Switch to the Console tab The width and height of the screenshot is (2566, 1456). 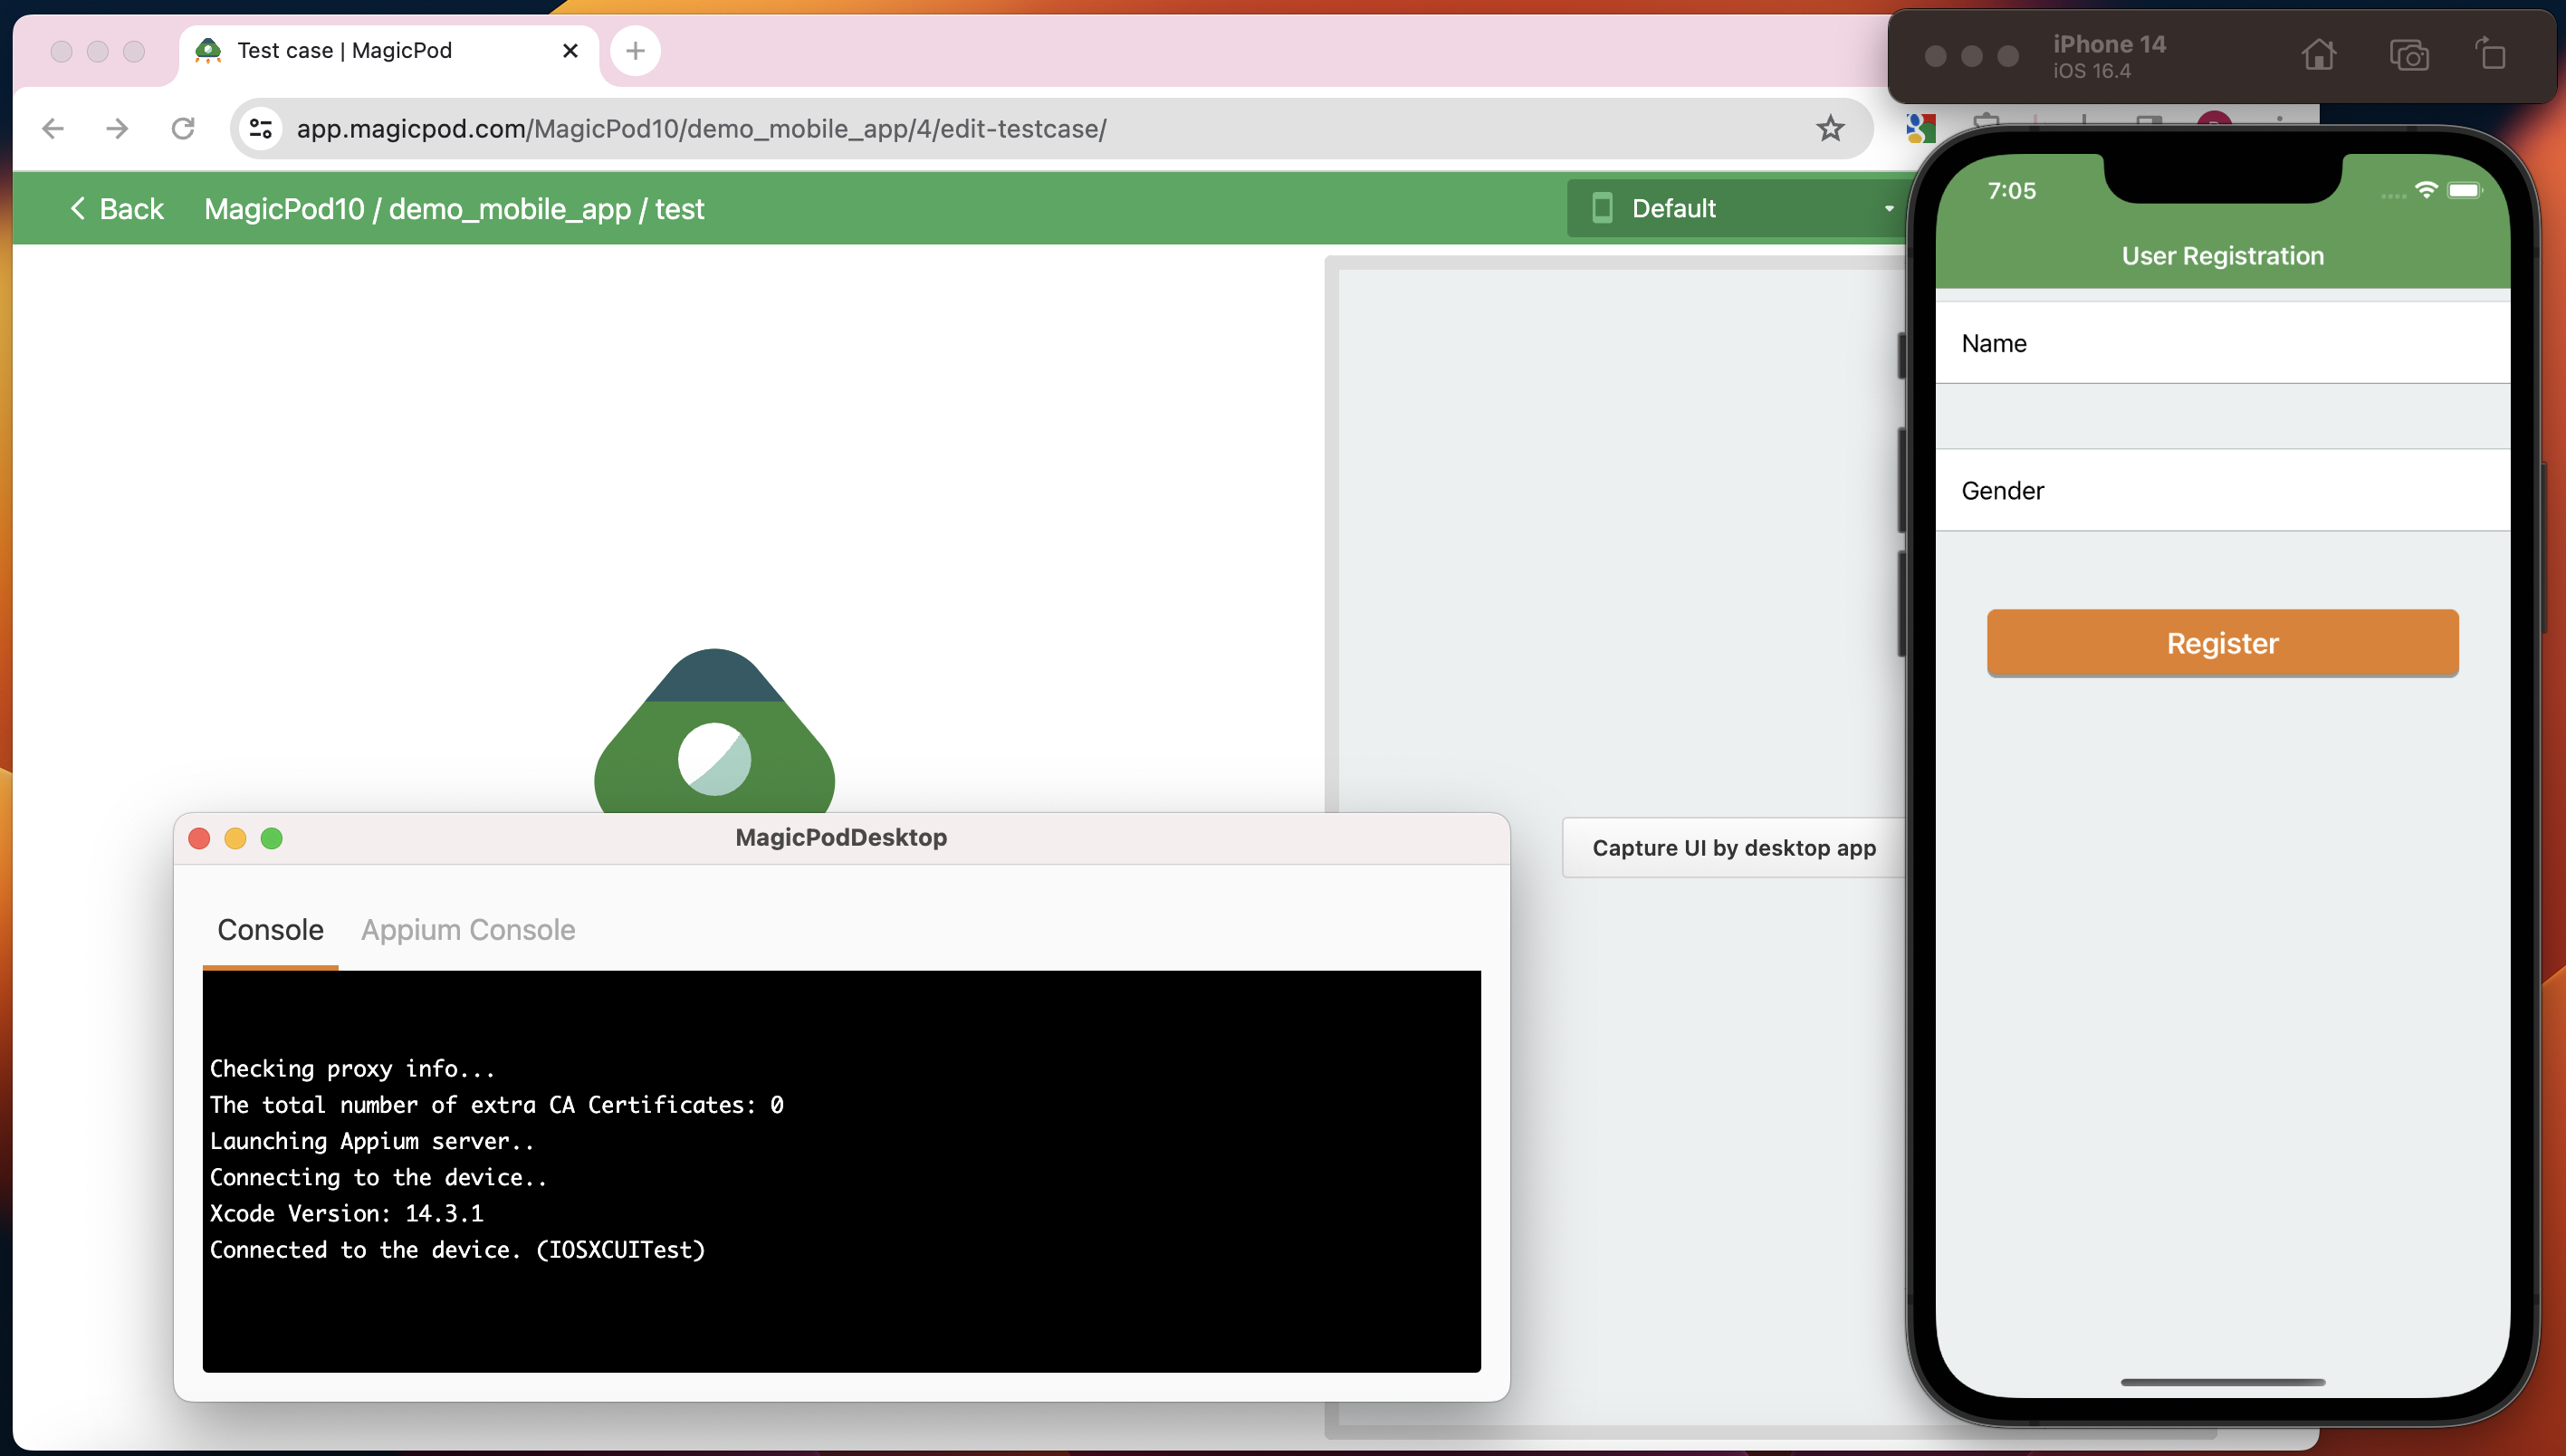(270, 929)
